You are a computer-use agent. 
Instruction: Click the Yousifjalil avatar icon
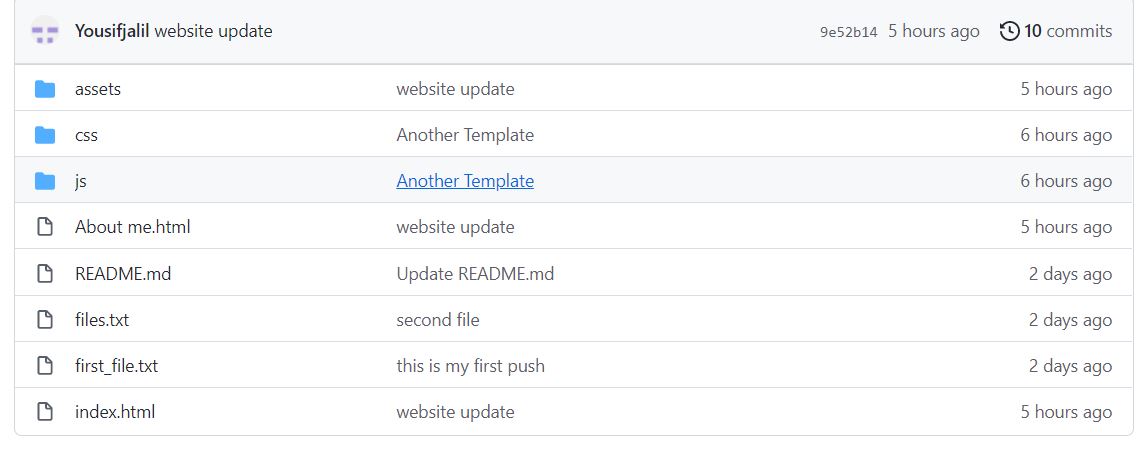[x=45, y=31]
